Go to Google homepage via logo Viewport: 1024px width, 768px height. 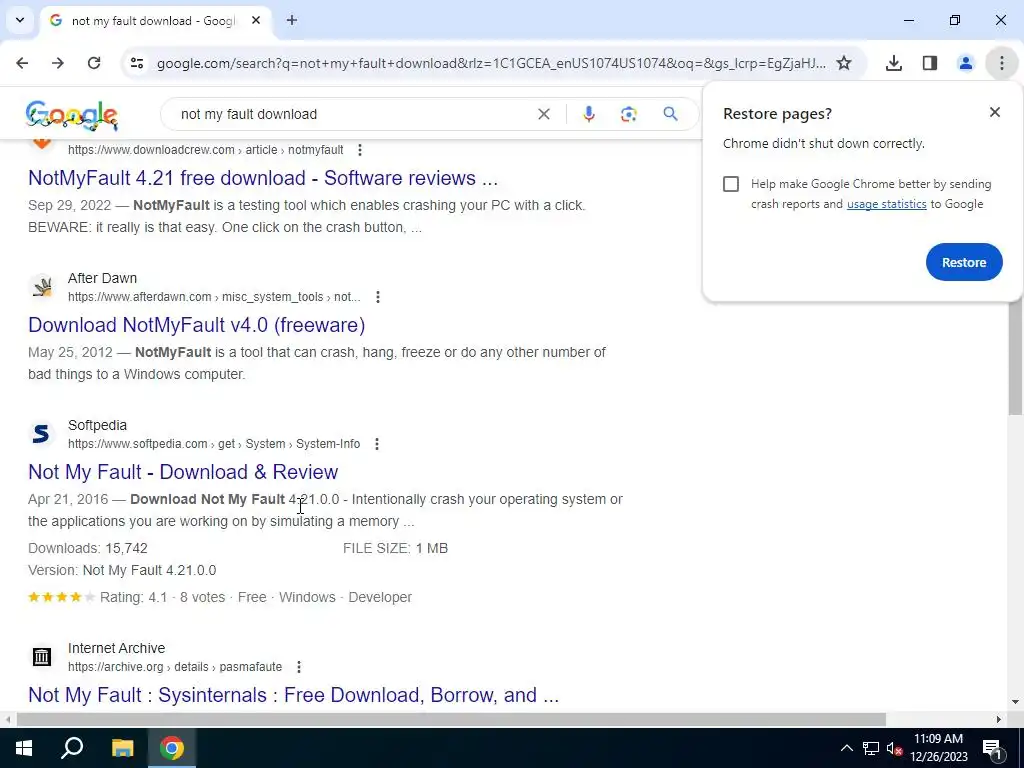coord(71,115)
